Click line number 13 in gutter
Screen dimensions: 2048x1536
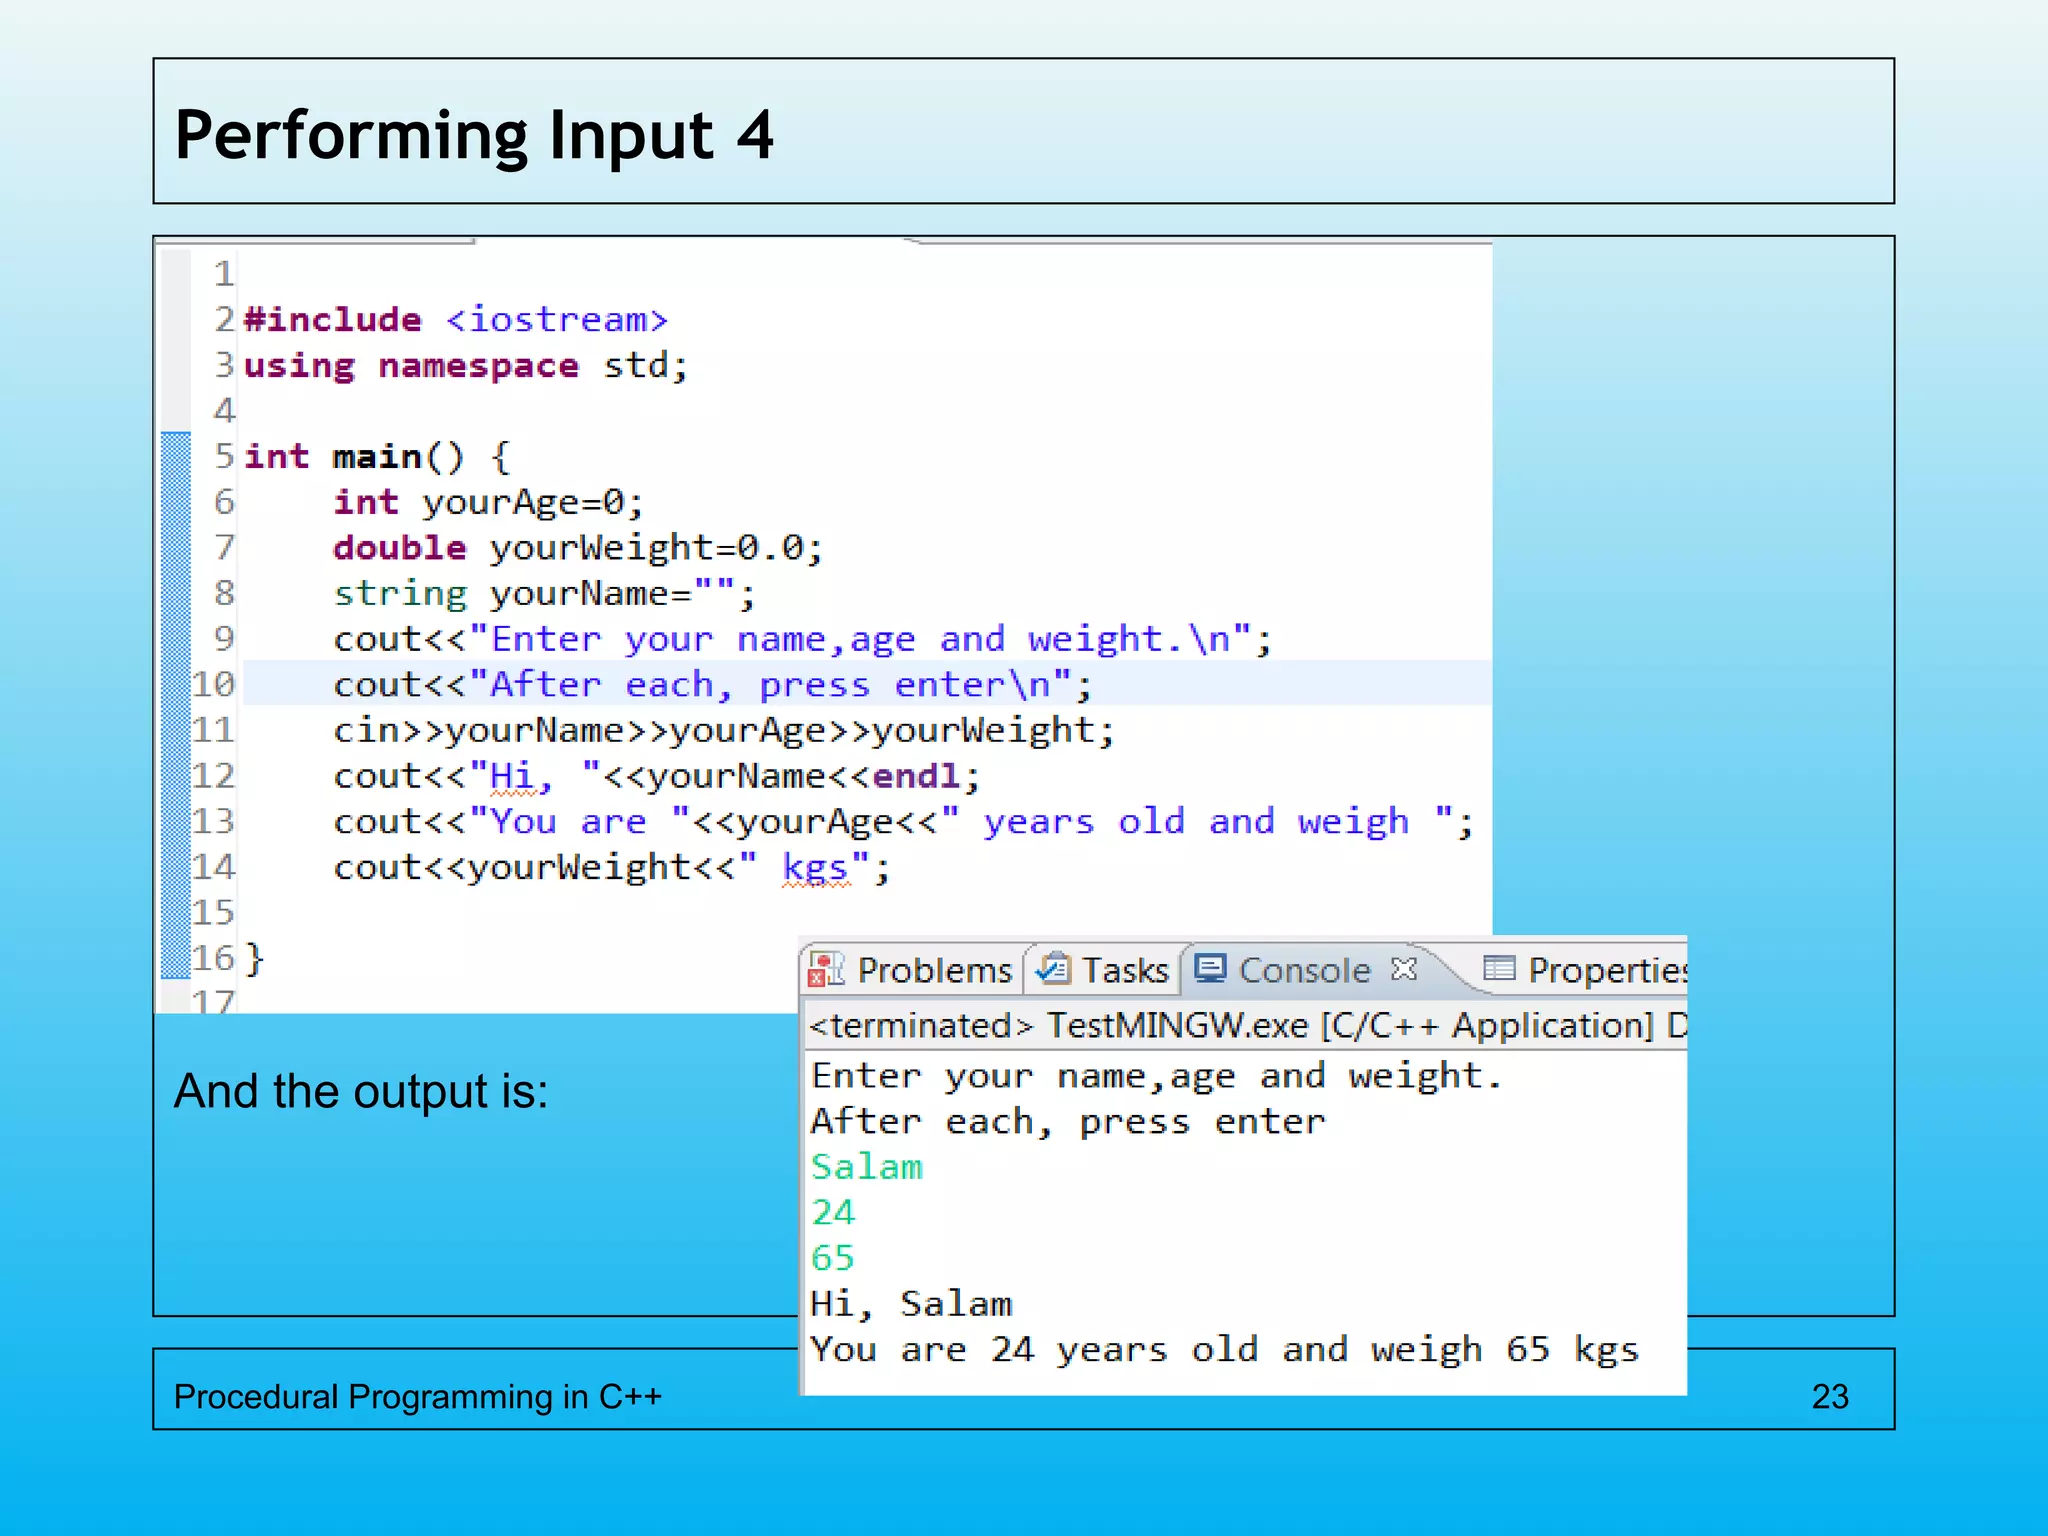(213, 822)
